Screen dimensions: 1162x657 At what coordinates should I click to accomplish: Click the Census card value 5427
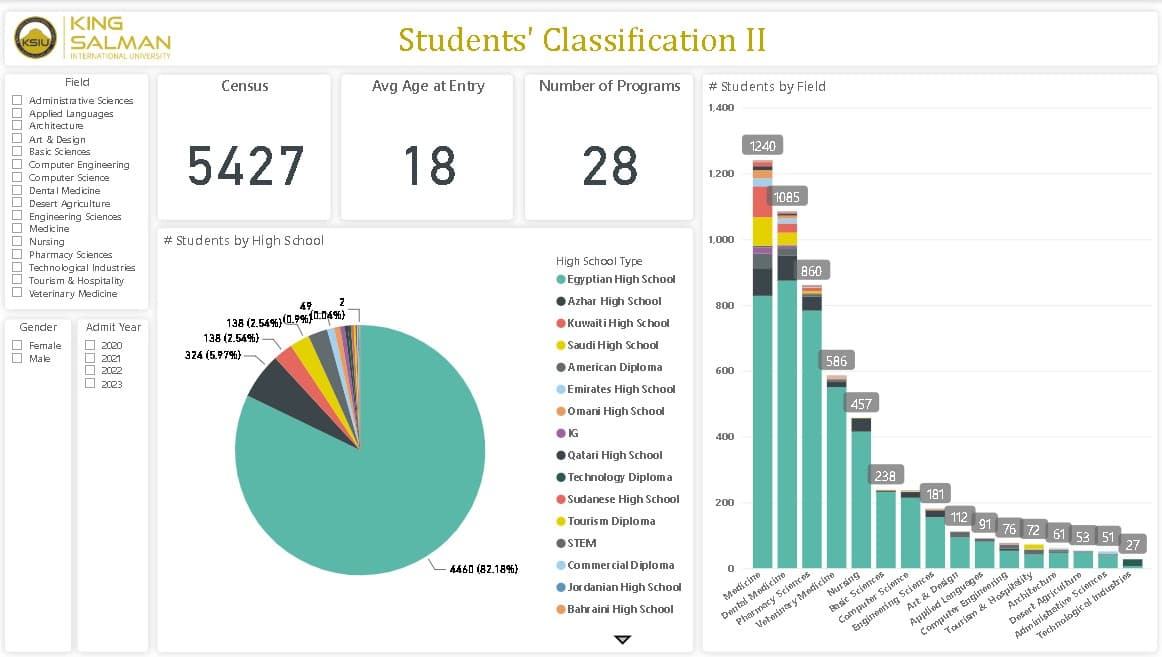246,165
